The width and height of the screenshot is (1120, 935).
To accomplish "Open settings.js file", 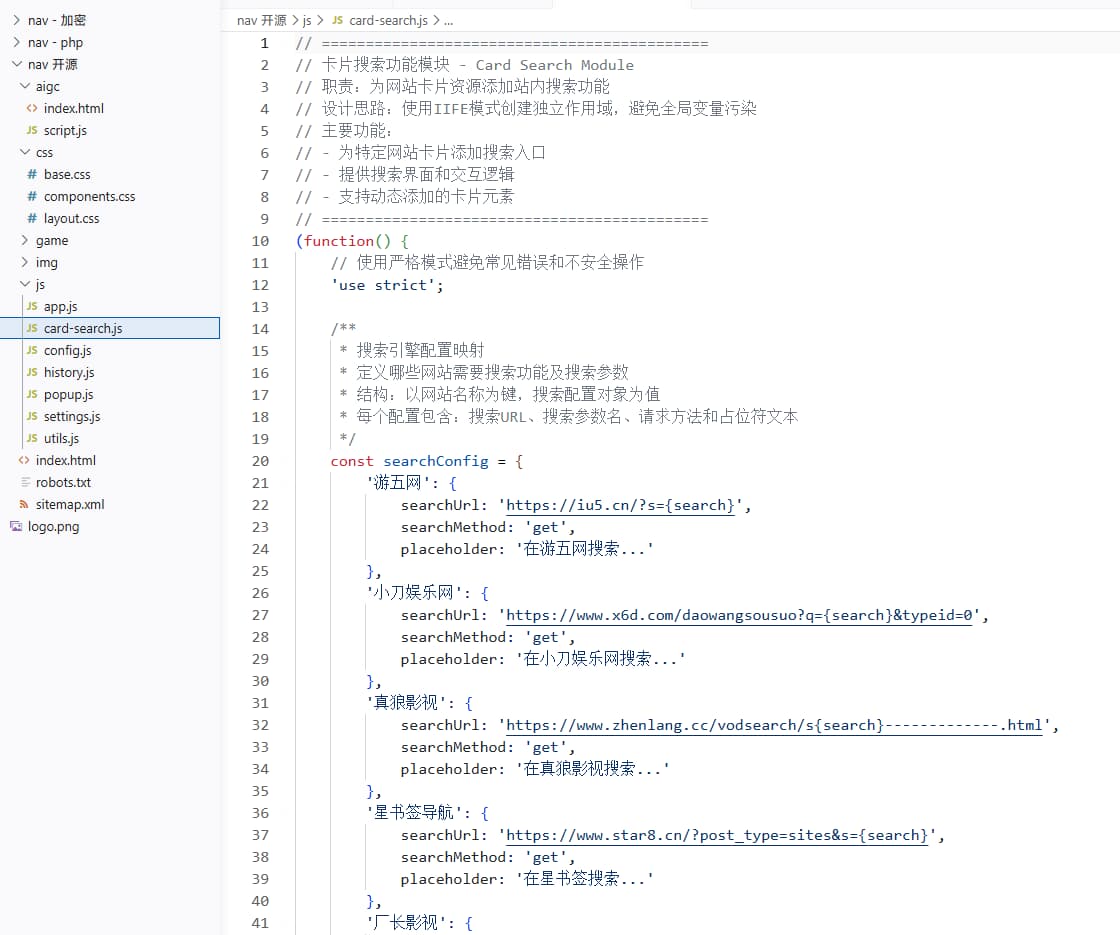I will click(72, 416).
